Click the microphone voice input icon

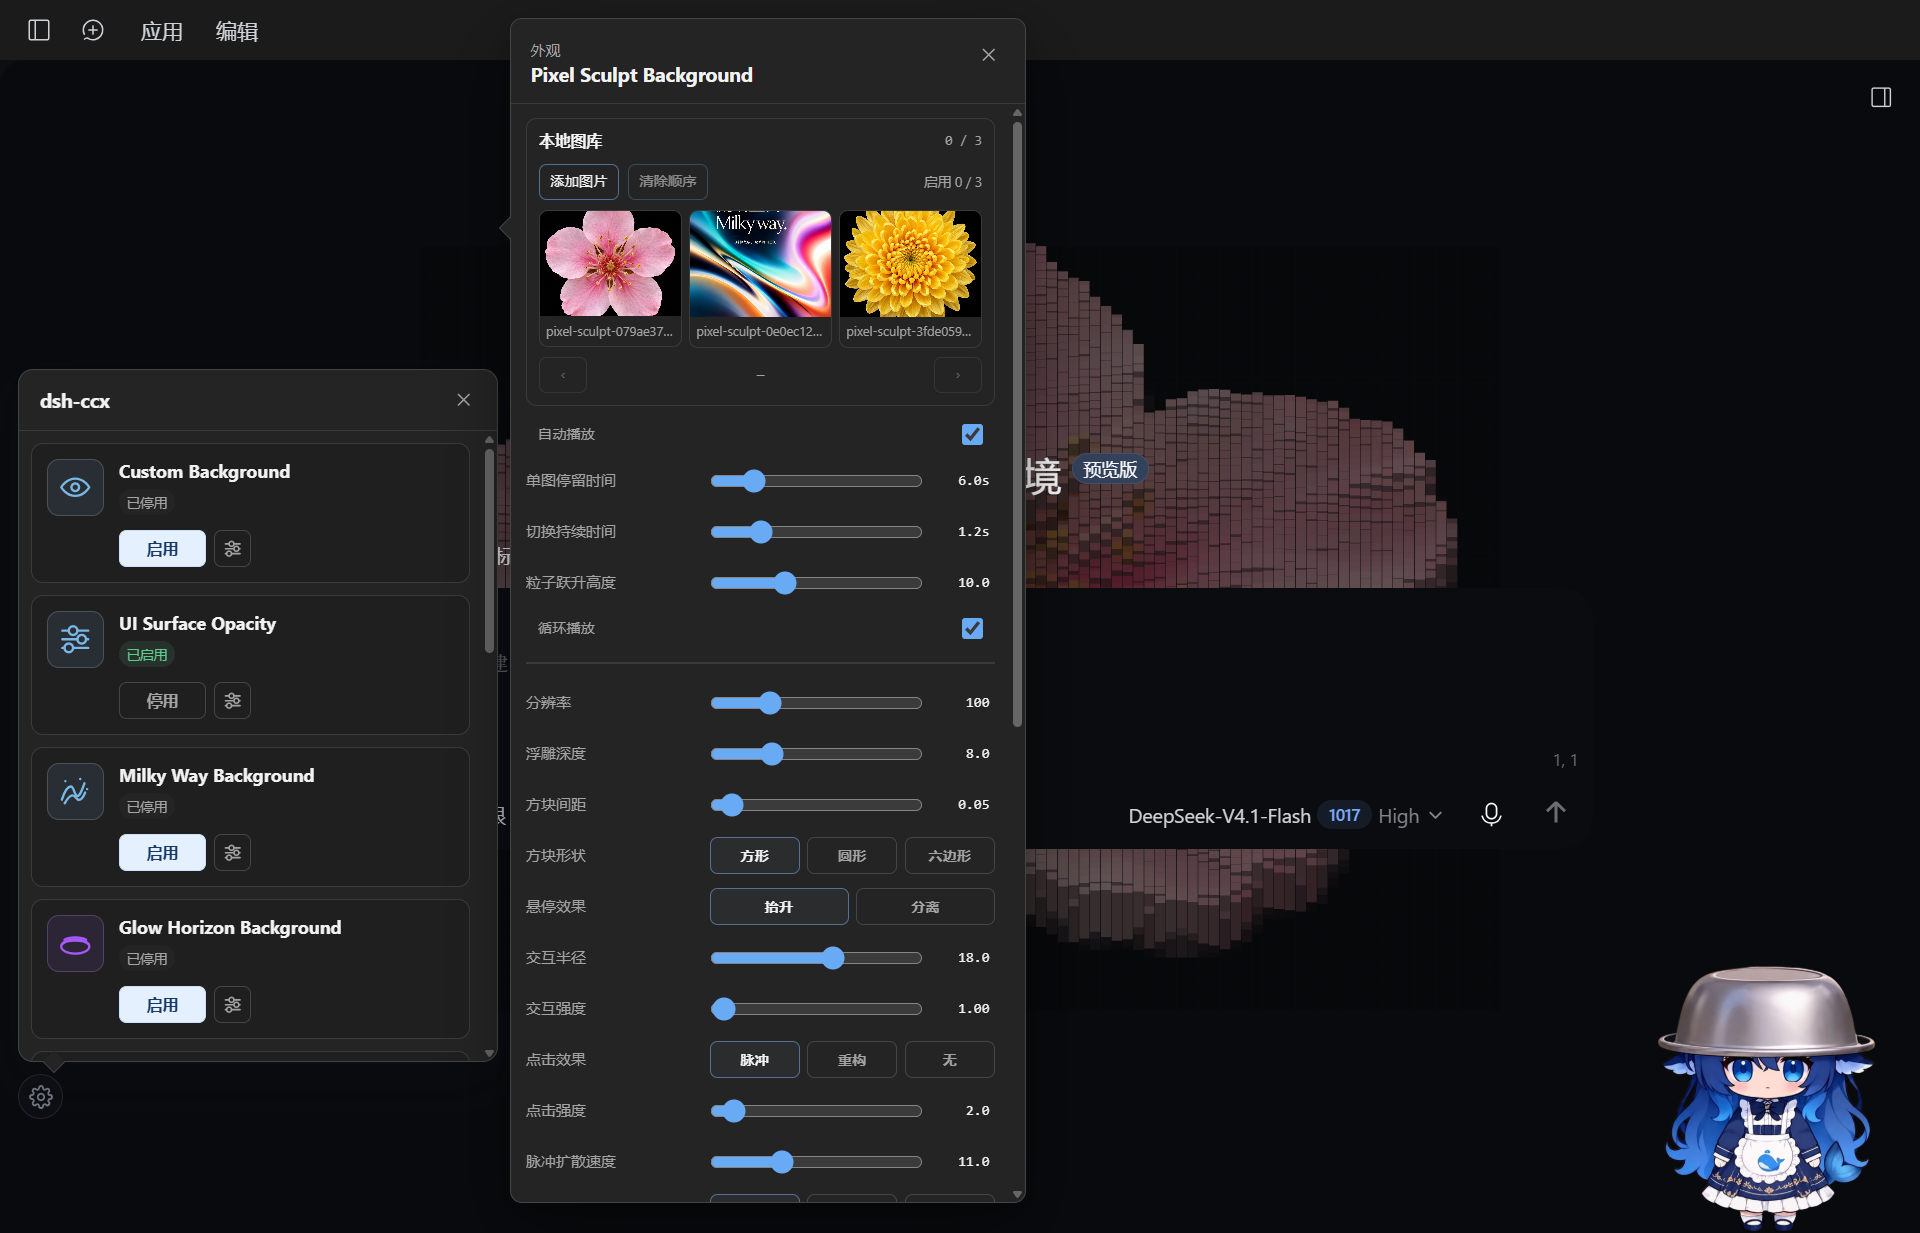coord(1491,814)
